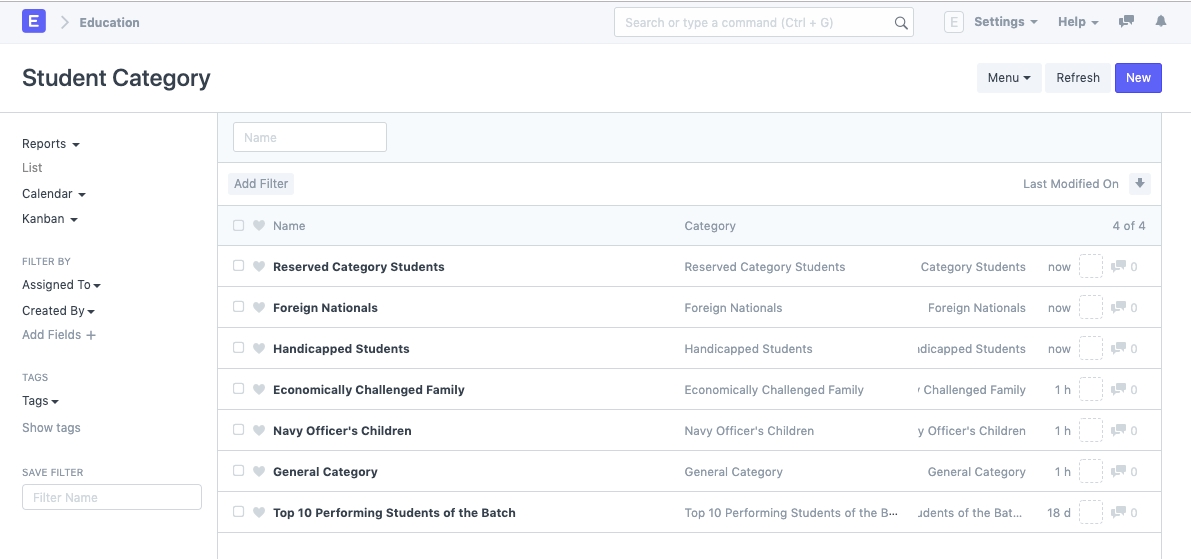This screenshot has width=1191, height=559.
Task: Like the Foreign Nationals row heart
Action: coord(259,308)
